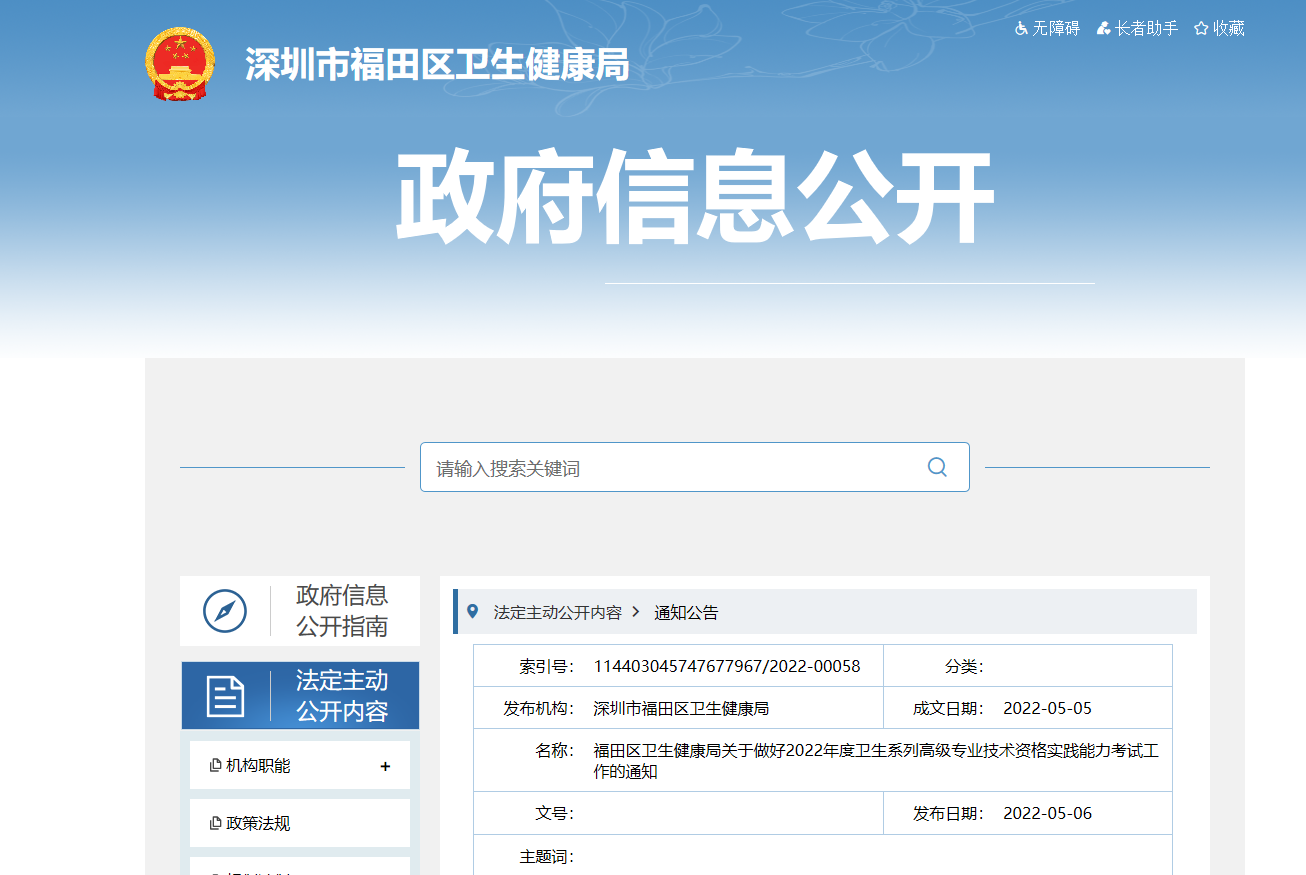This screenshot has width=1306, height=875.
Task: Open 政府信息公开指南 menu entry
Action: 300,611
